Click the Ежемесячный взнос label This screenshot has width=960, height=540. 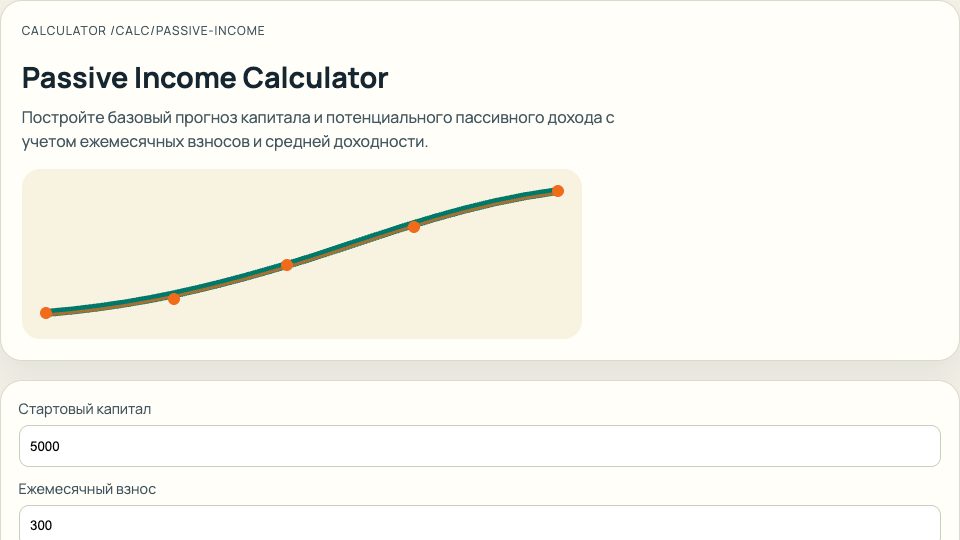87,489
